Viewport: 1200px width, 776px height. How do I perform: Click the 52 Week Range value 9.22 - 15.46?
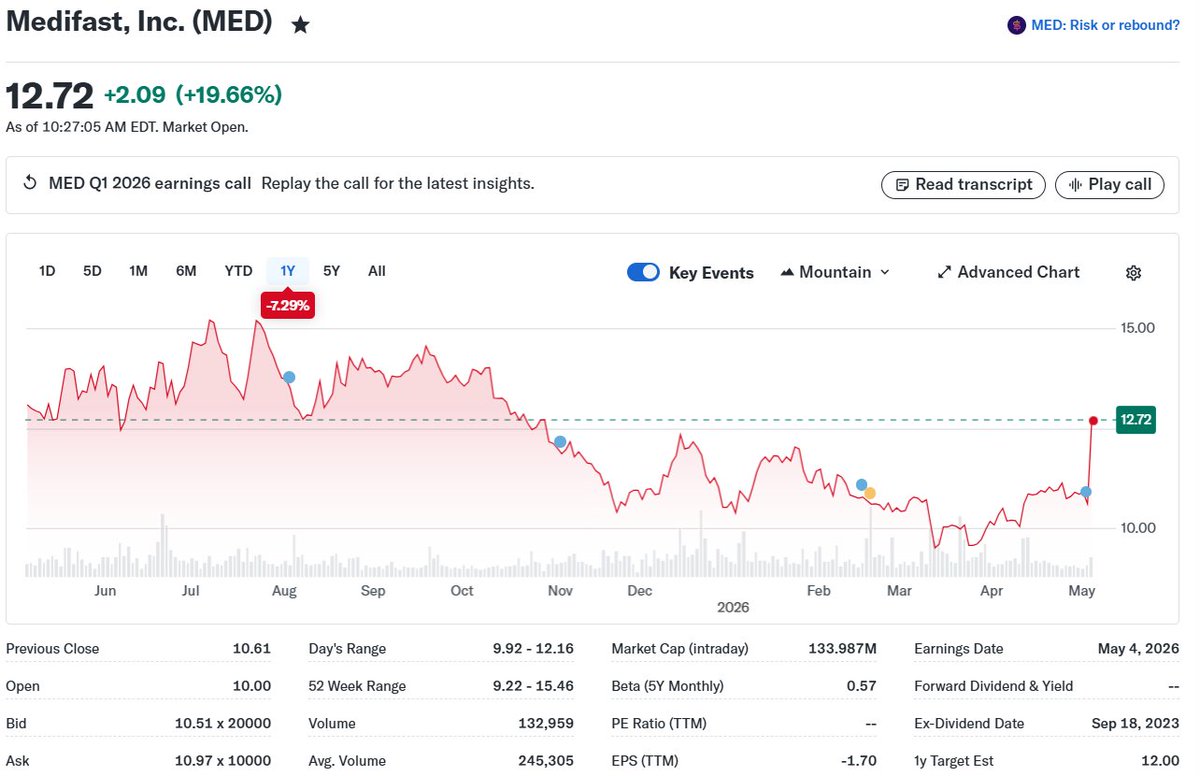[533, 686]
